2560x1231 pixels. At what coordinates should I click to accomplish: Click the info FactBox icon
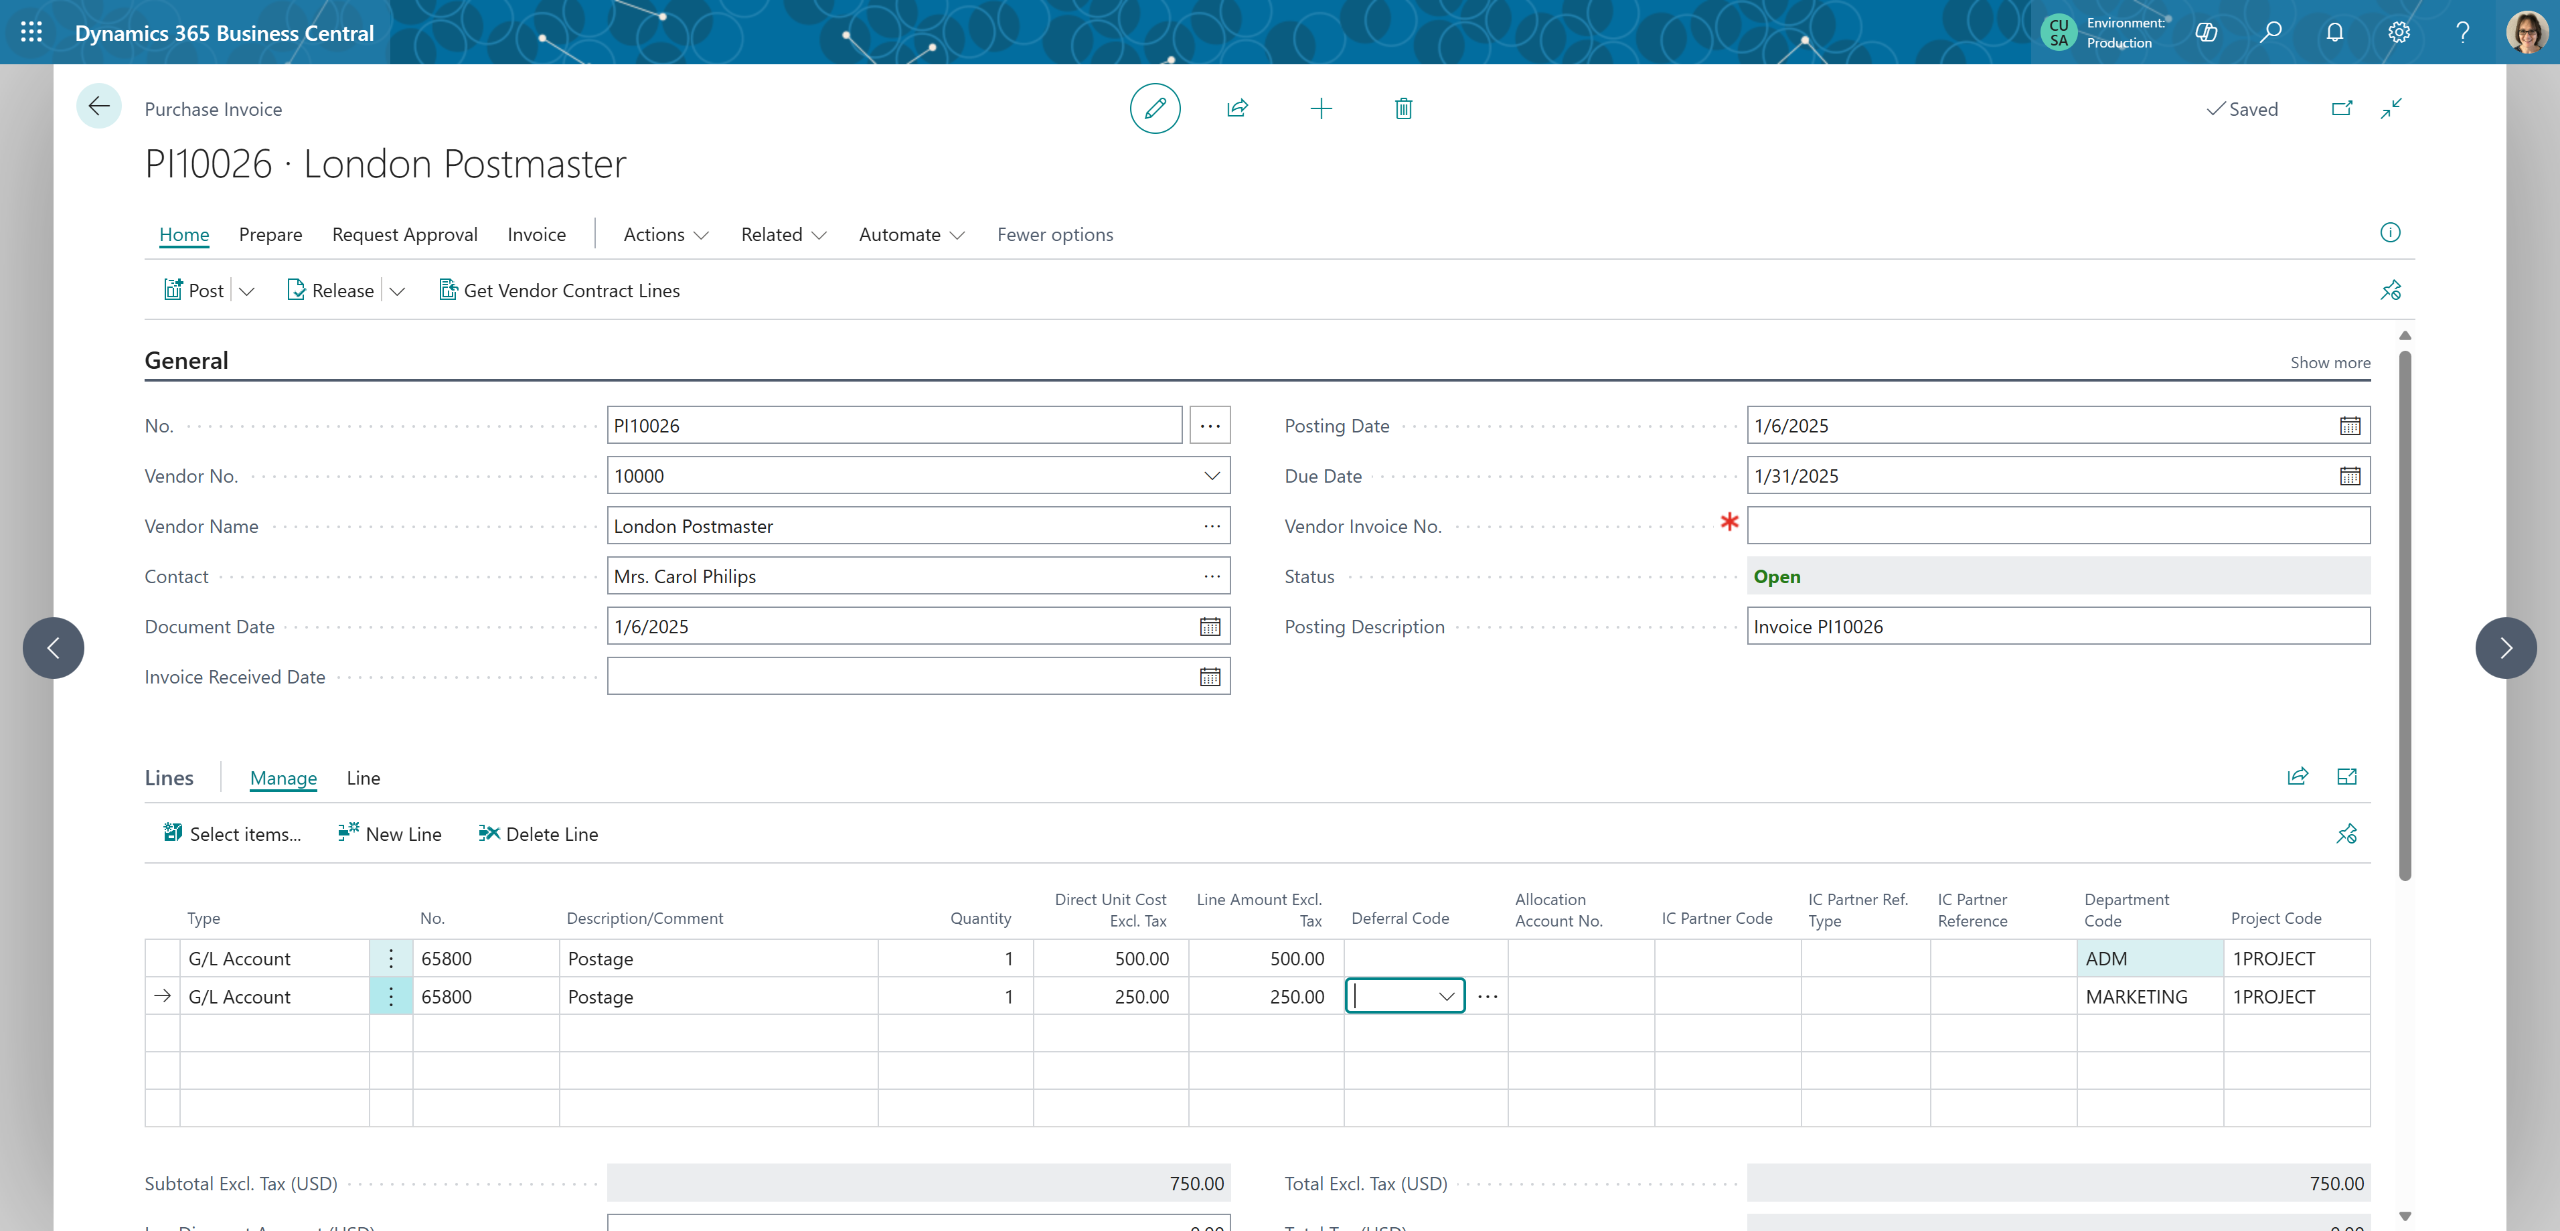2390,233
